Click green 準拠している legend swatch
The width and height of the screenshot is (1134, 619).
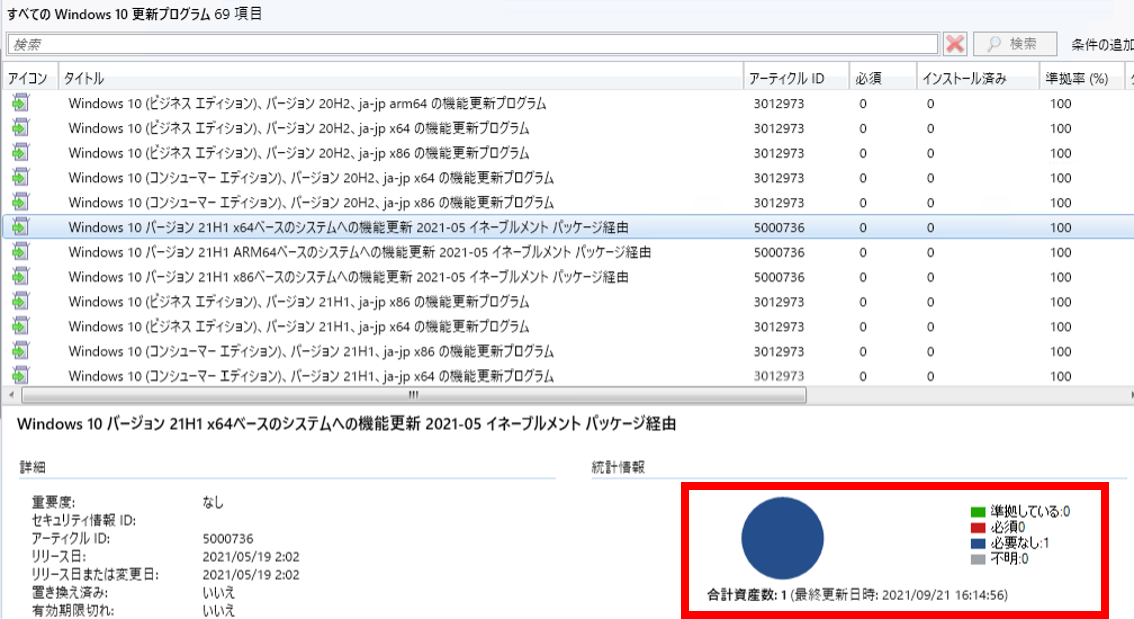tap(978, 512)
